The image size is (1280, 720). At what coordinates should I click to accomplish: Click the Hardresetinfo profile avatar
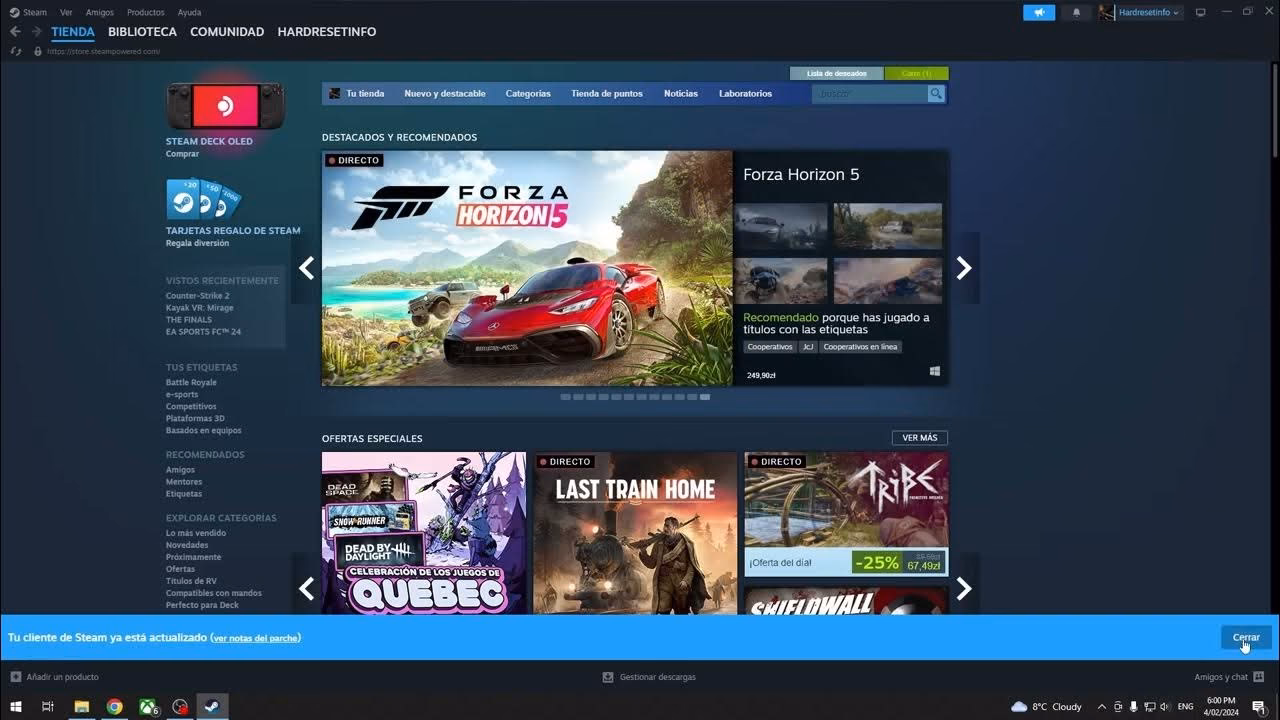[1107, 12]
